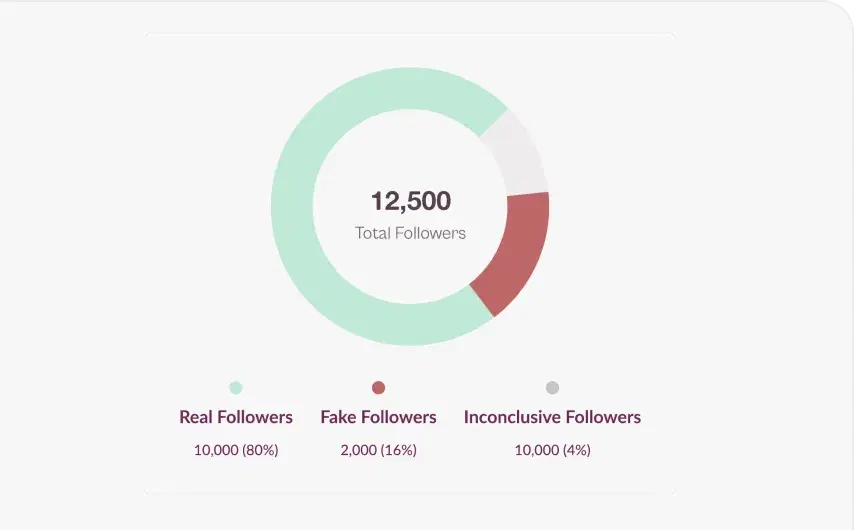
Task: Click the percentage (16%) under Fake Followers
Action: [398, 450]
